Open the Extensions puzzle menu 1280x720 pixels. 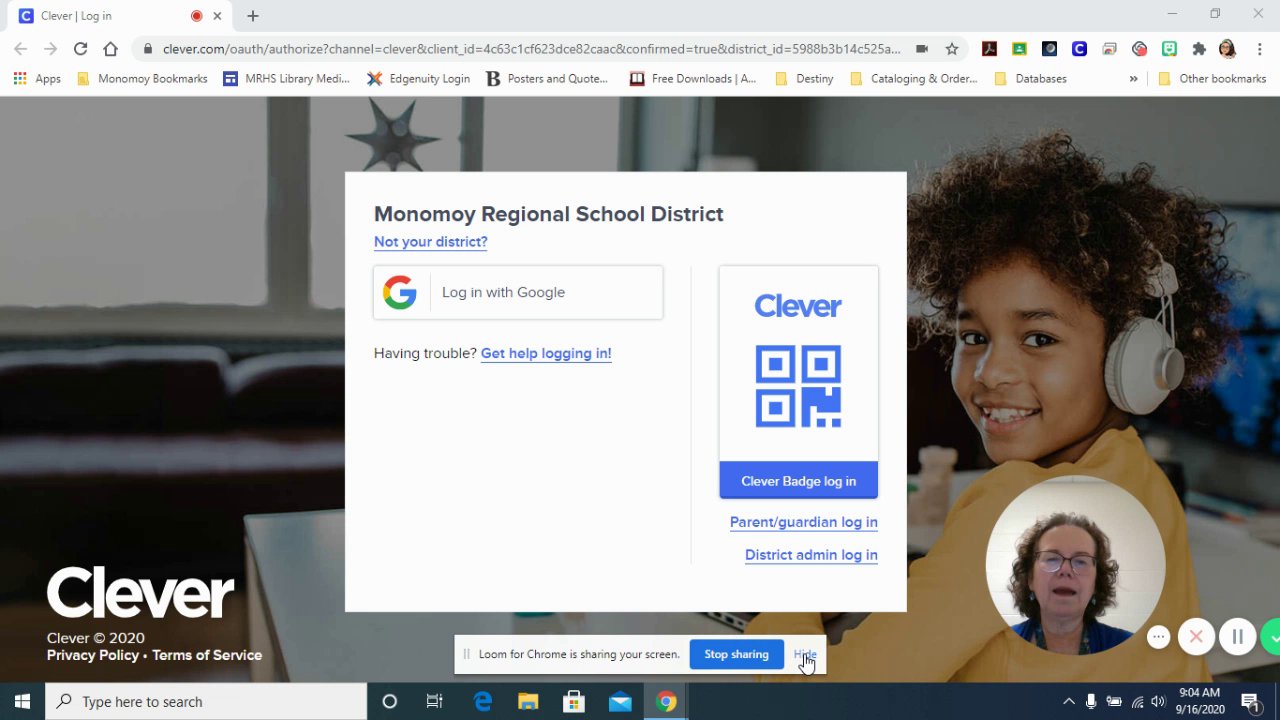tap(1199, 49)
